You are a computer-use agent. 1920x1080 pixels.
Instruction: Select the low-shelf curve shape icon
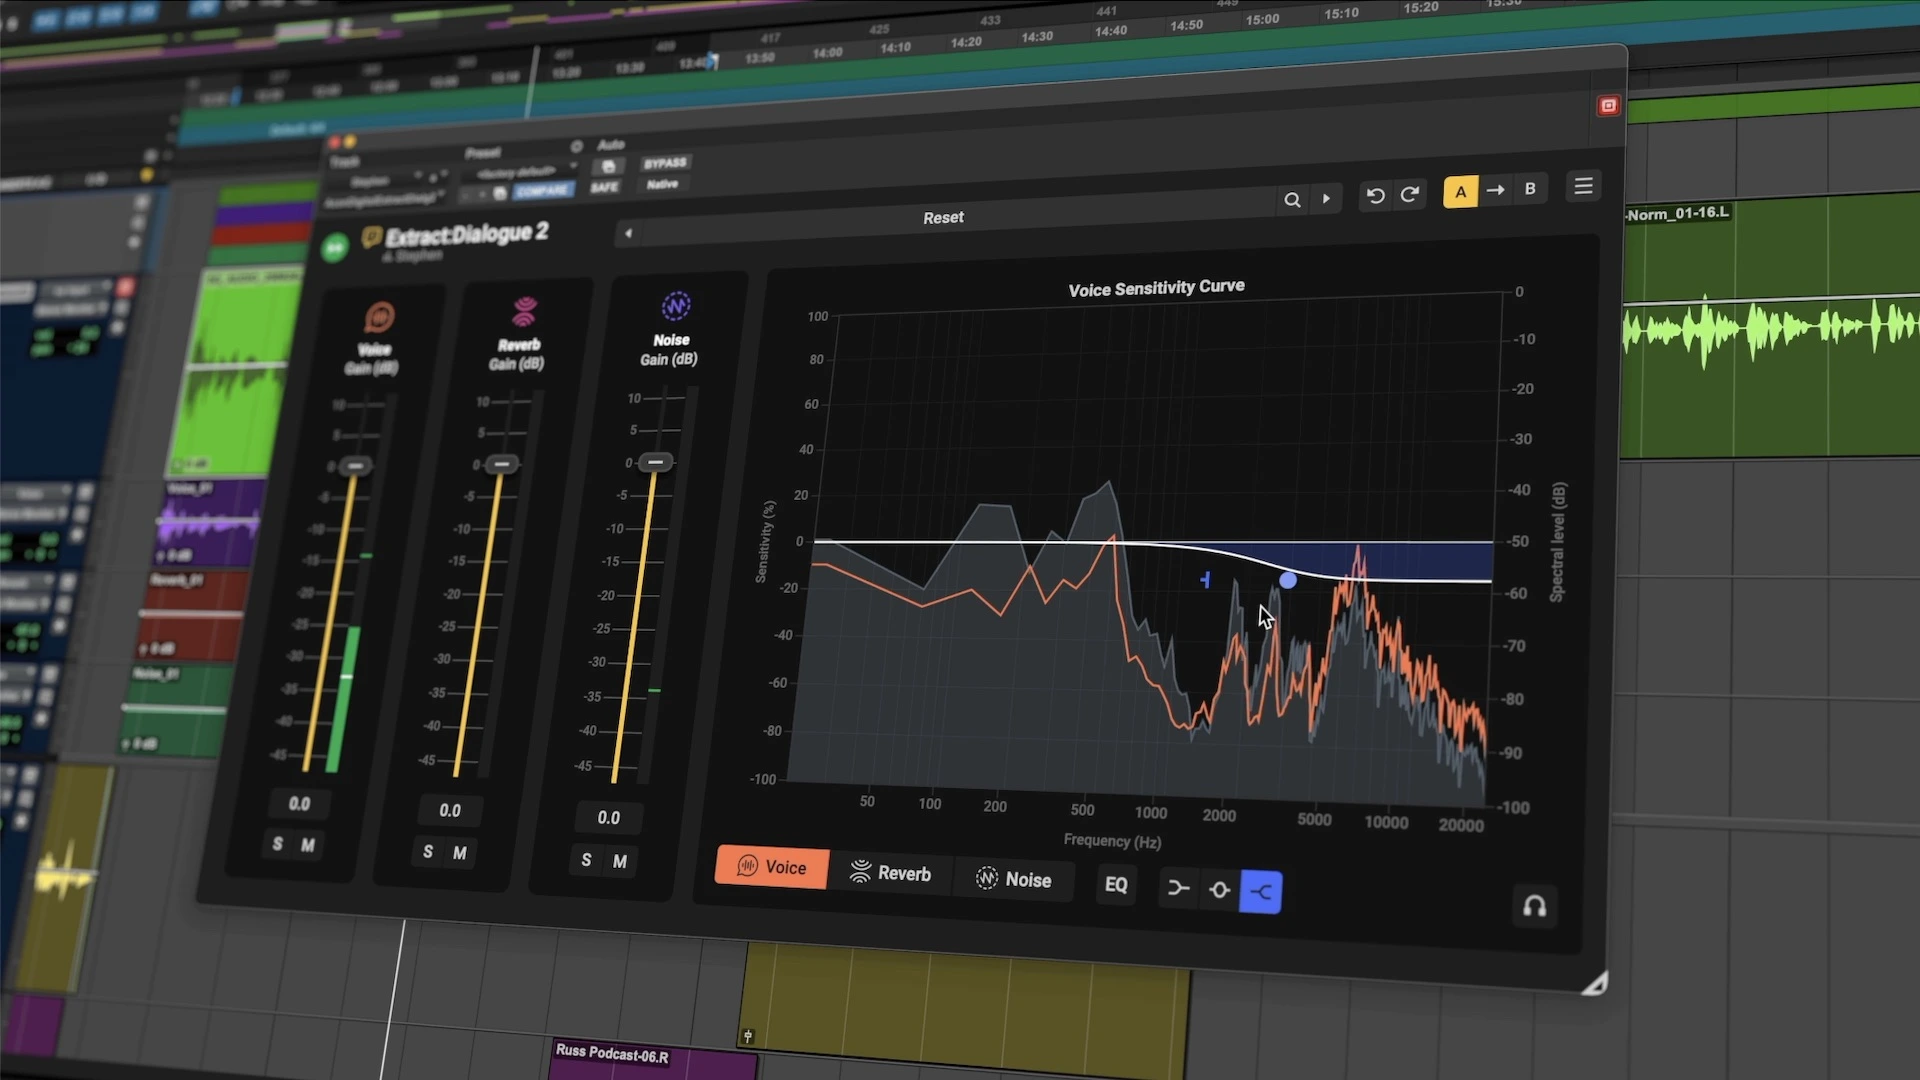coord(1178,888)
